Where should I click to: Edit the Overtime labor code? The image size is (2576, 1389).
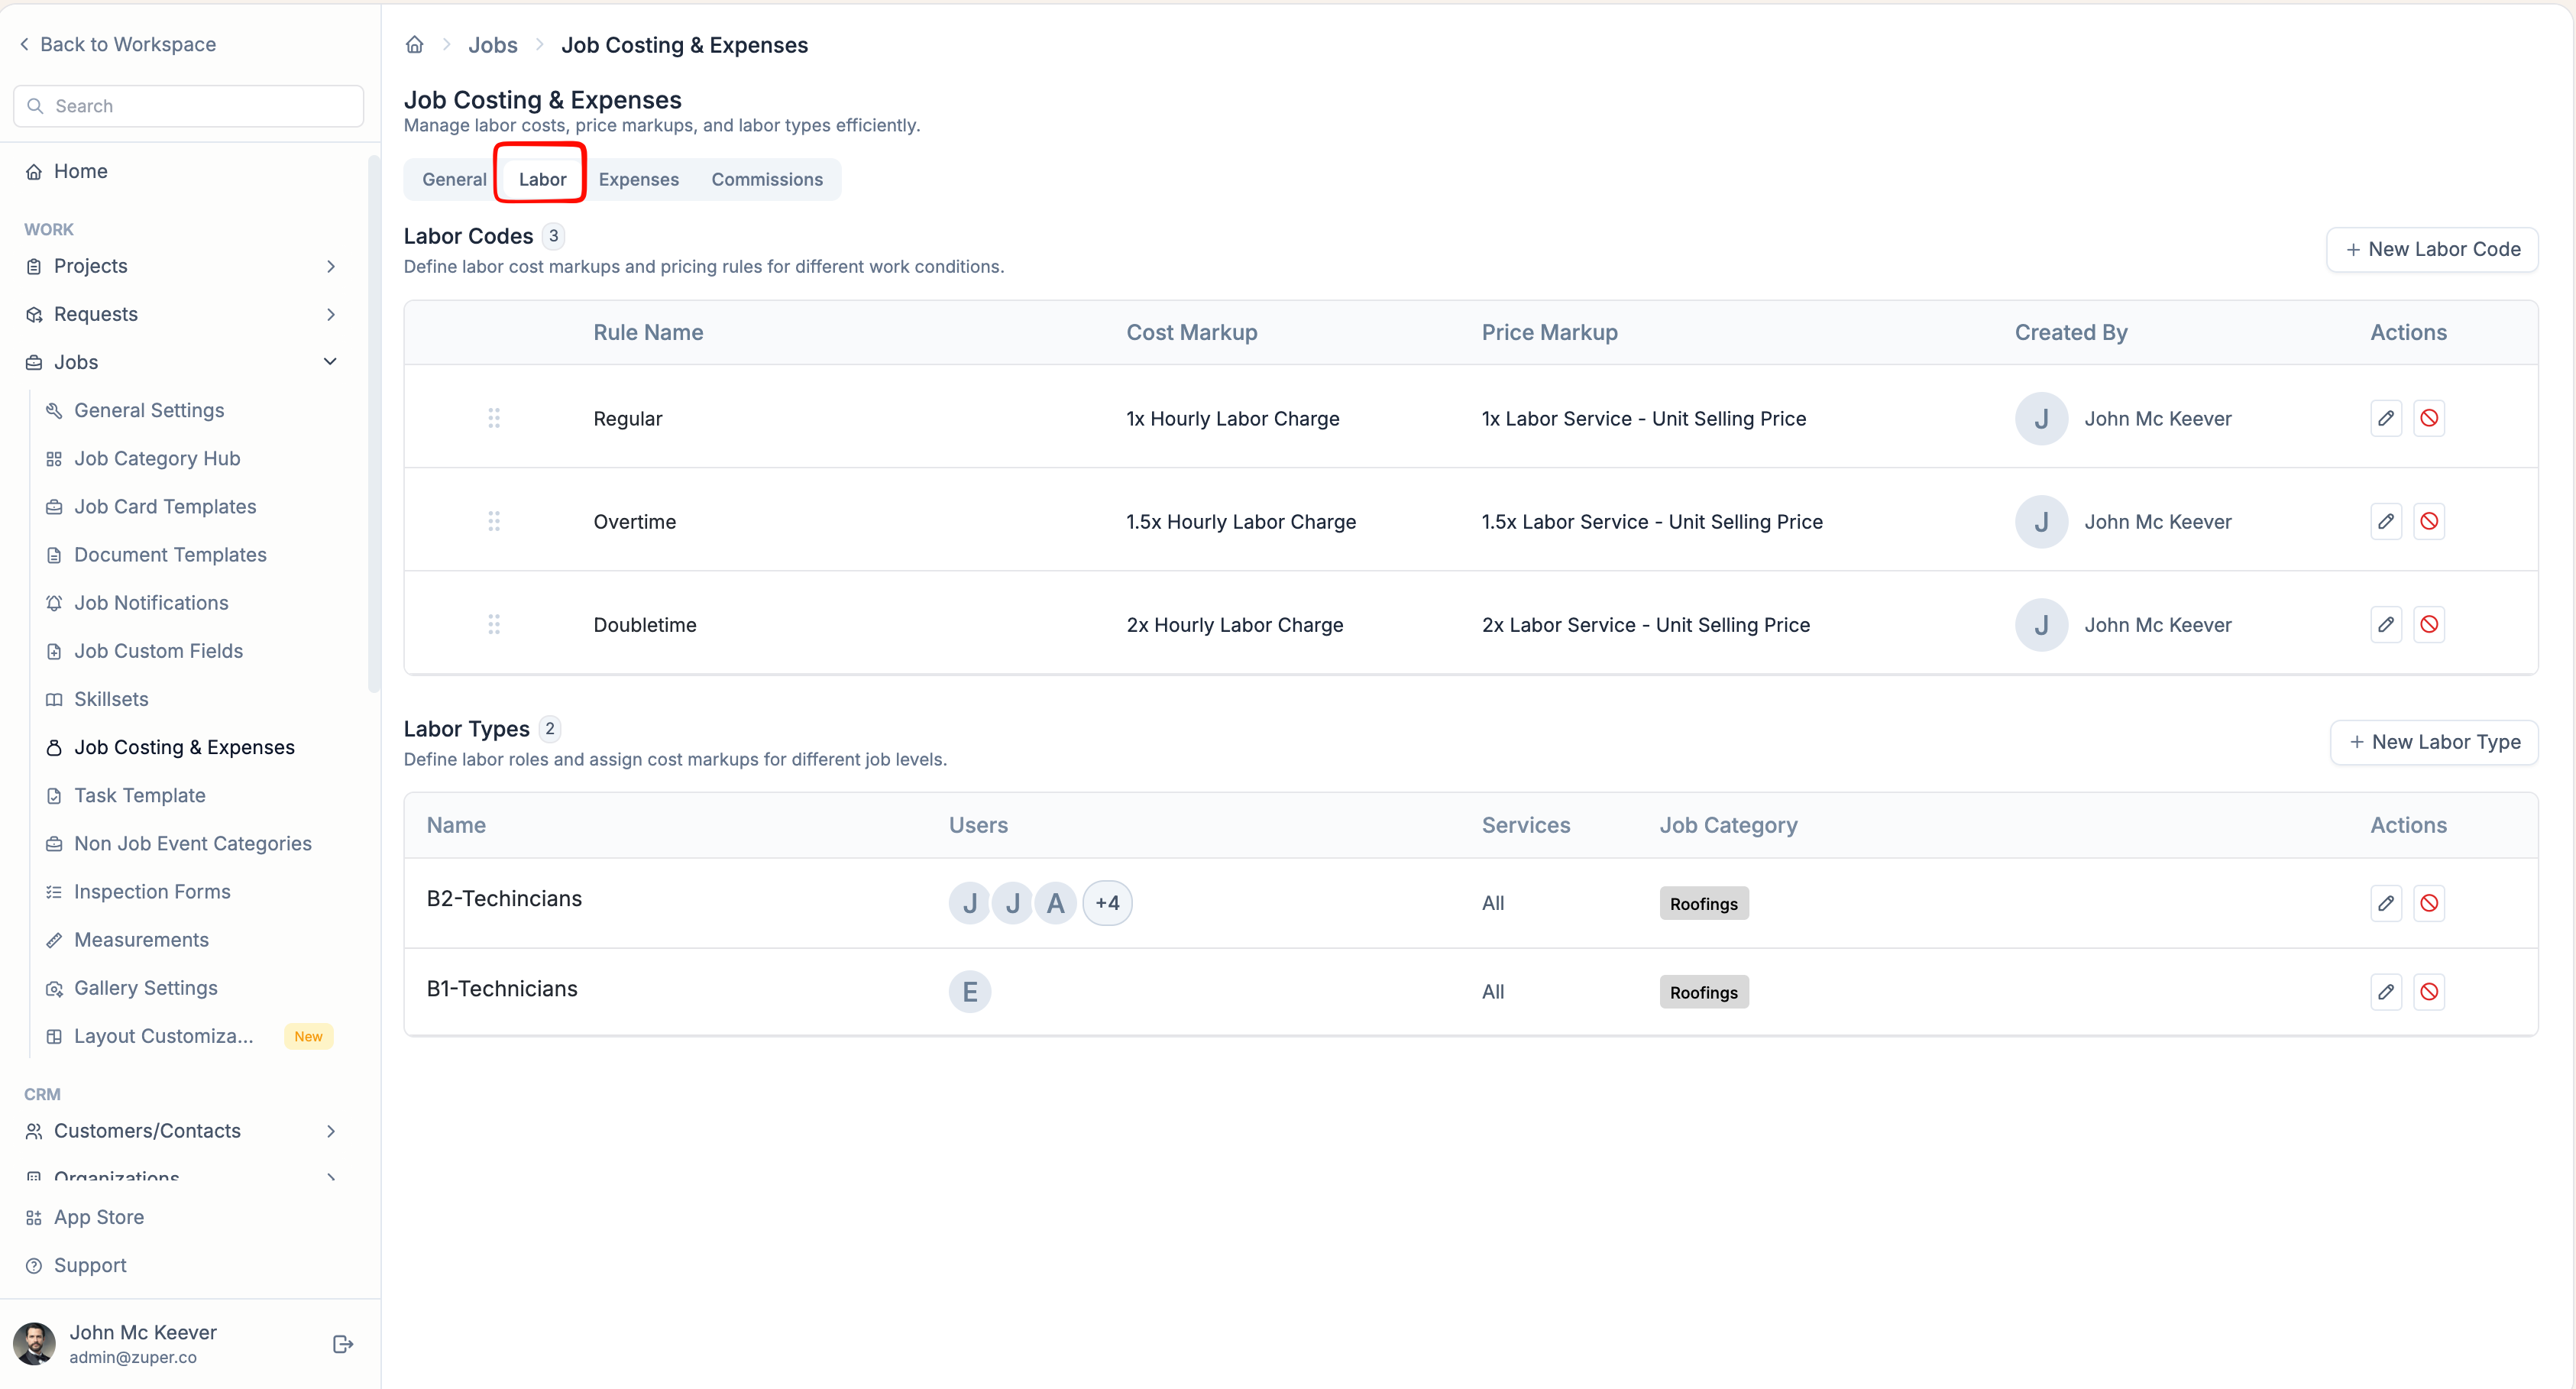pyautogui.click(x=2386, y=521)
